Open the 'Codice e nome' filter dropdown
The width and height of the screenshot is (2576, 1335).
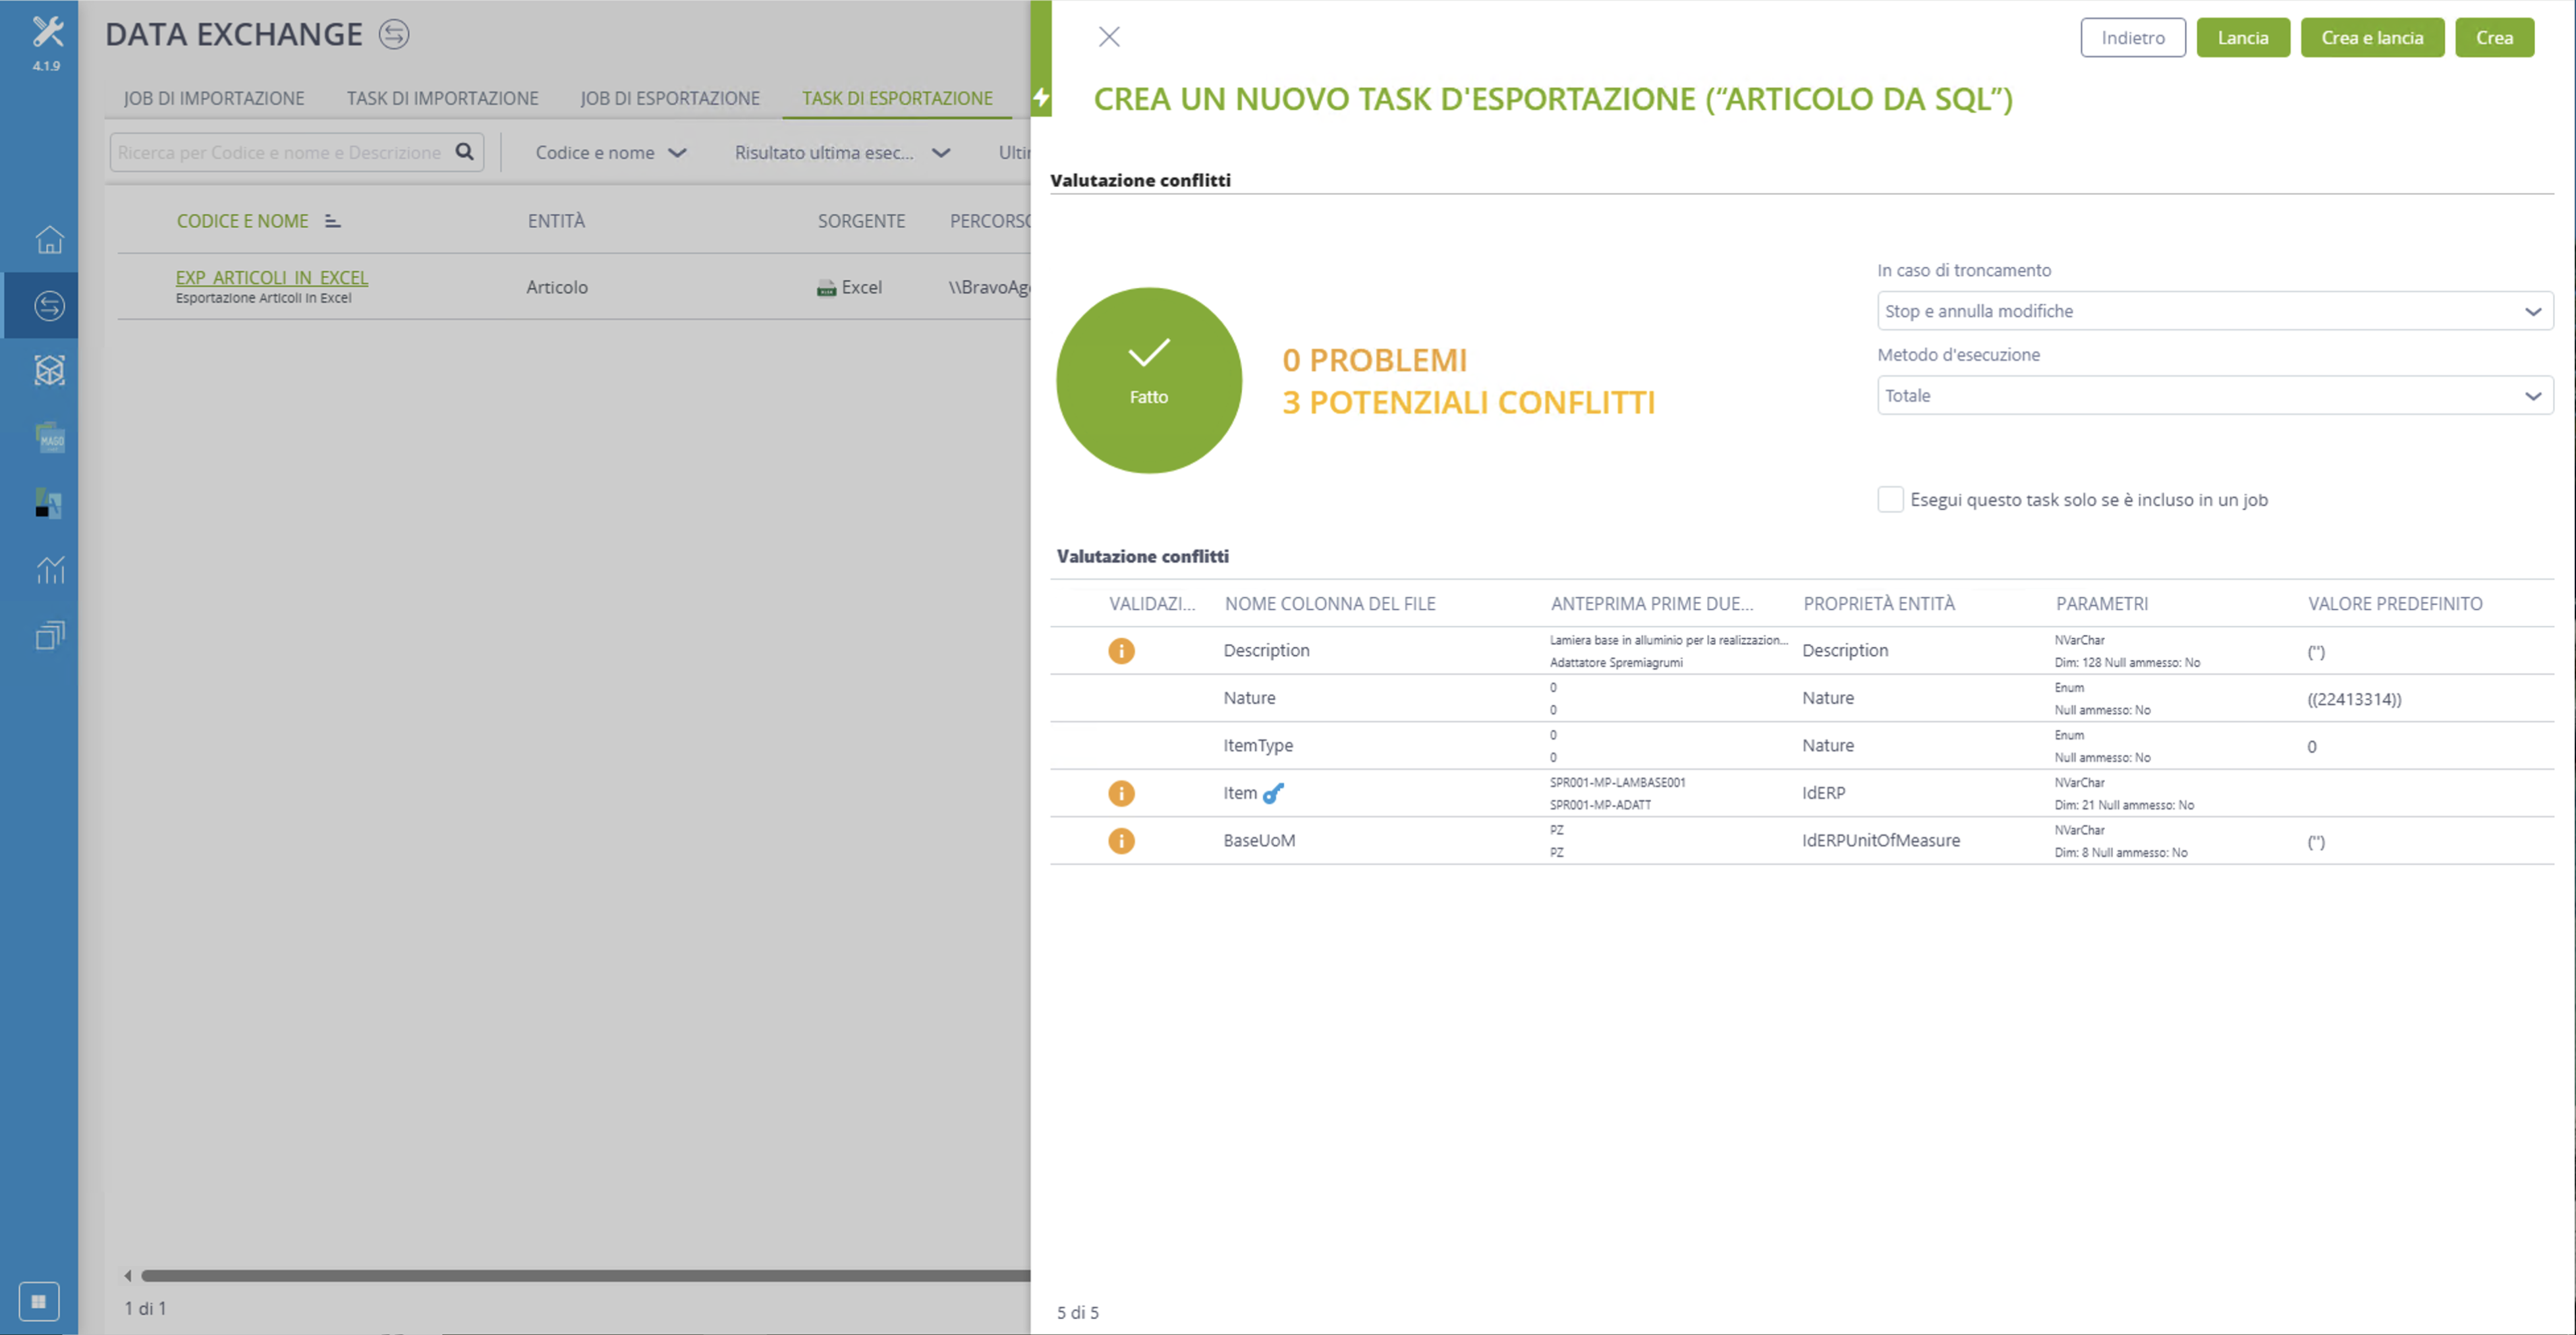tap(610, 152)
